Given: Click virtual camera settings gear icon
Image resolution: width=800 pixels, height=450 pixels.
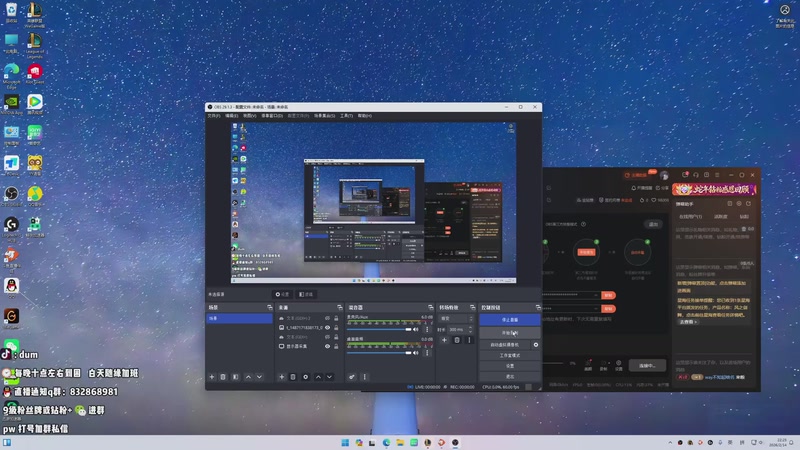Looking at the screenshot, I should coord(536,344).
